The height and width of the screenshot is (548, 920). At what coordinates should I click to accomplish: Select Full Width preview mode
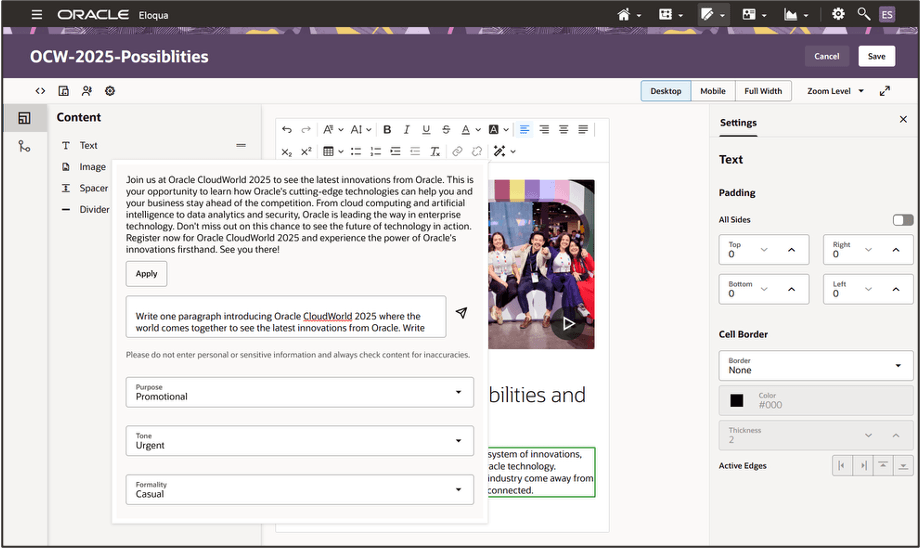(x=763, y=91)
